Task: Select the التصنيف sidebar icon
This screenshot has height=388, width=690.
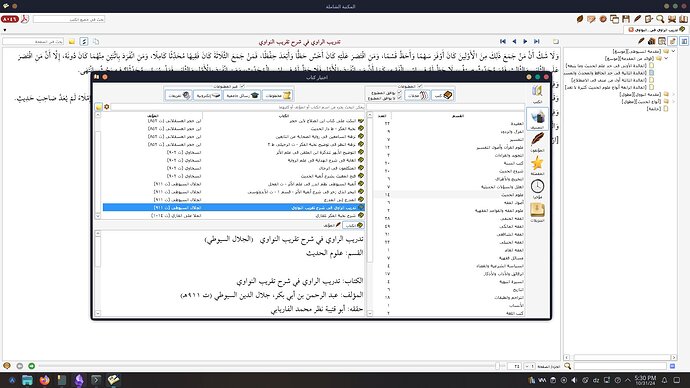Action: [x=537, y=119]
